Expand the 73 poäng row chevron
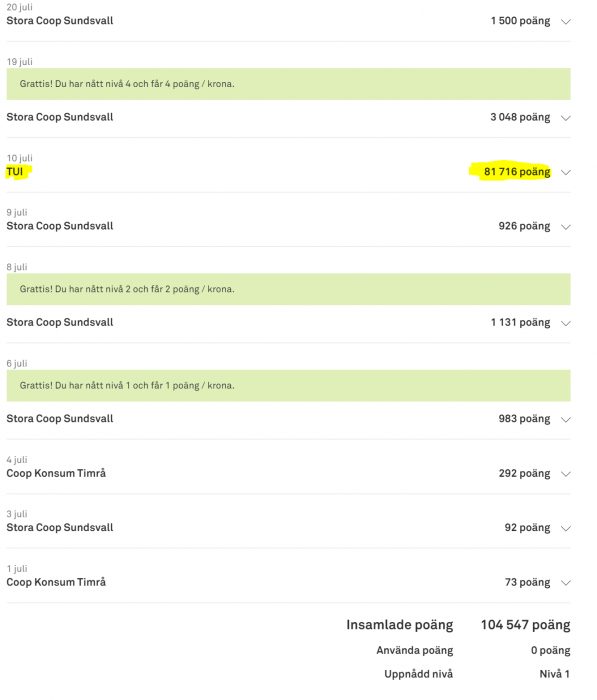 [566, 583]
